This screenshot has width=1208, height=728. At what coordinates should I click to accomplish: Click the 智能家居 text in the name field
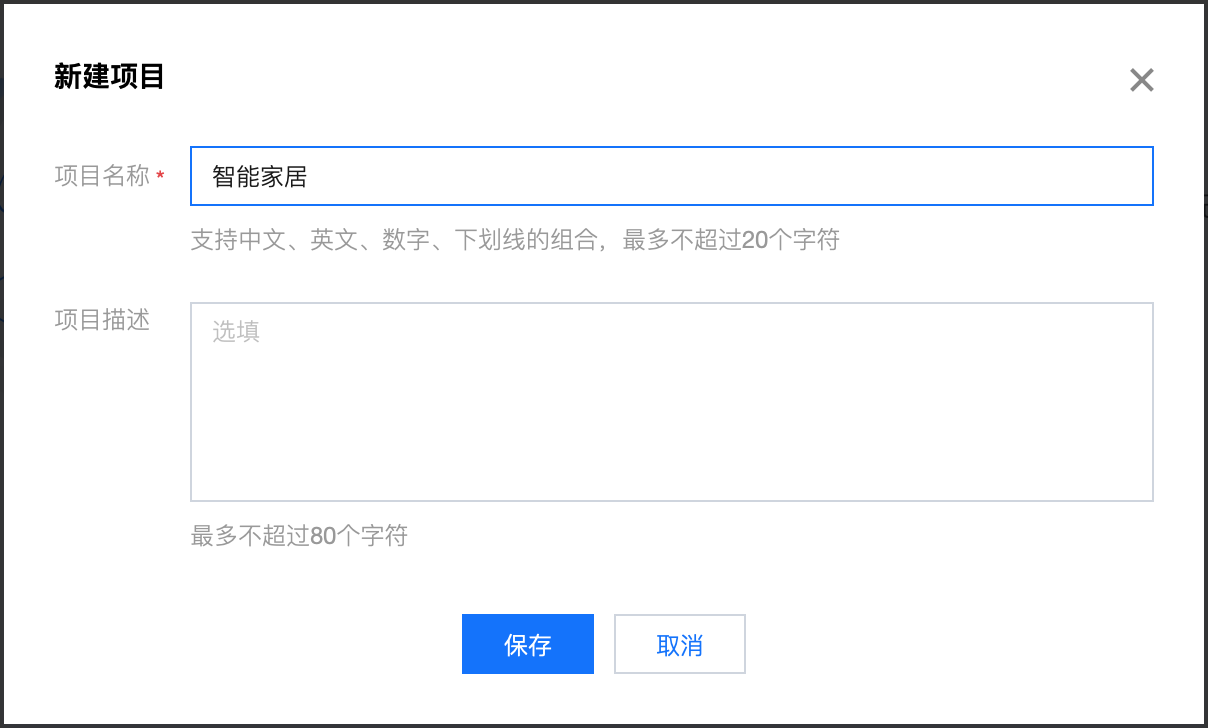[x=260, y=177]
